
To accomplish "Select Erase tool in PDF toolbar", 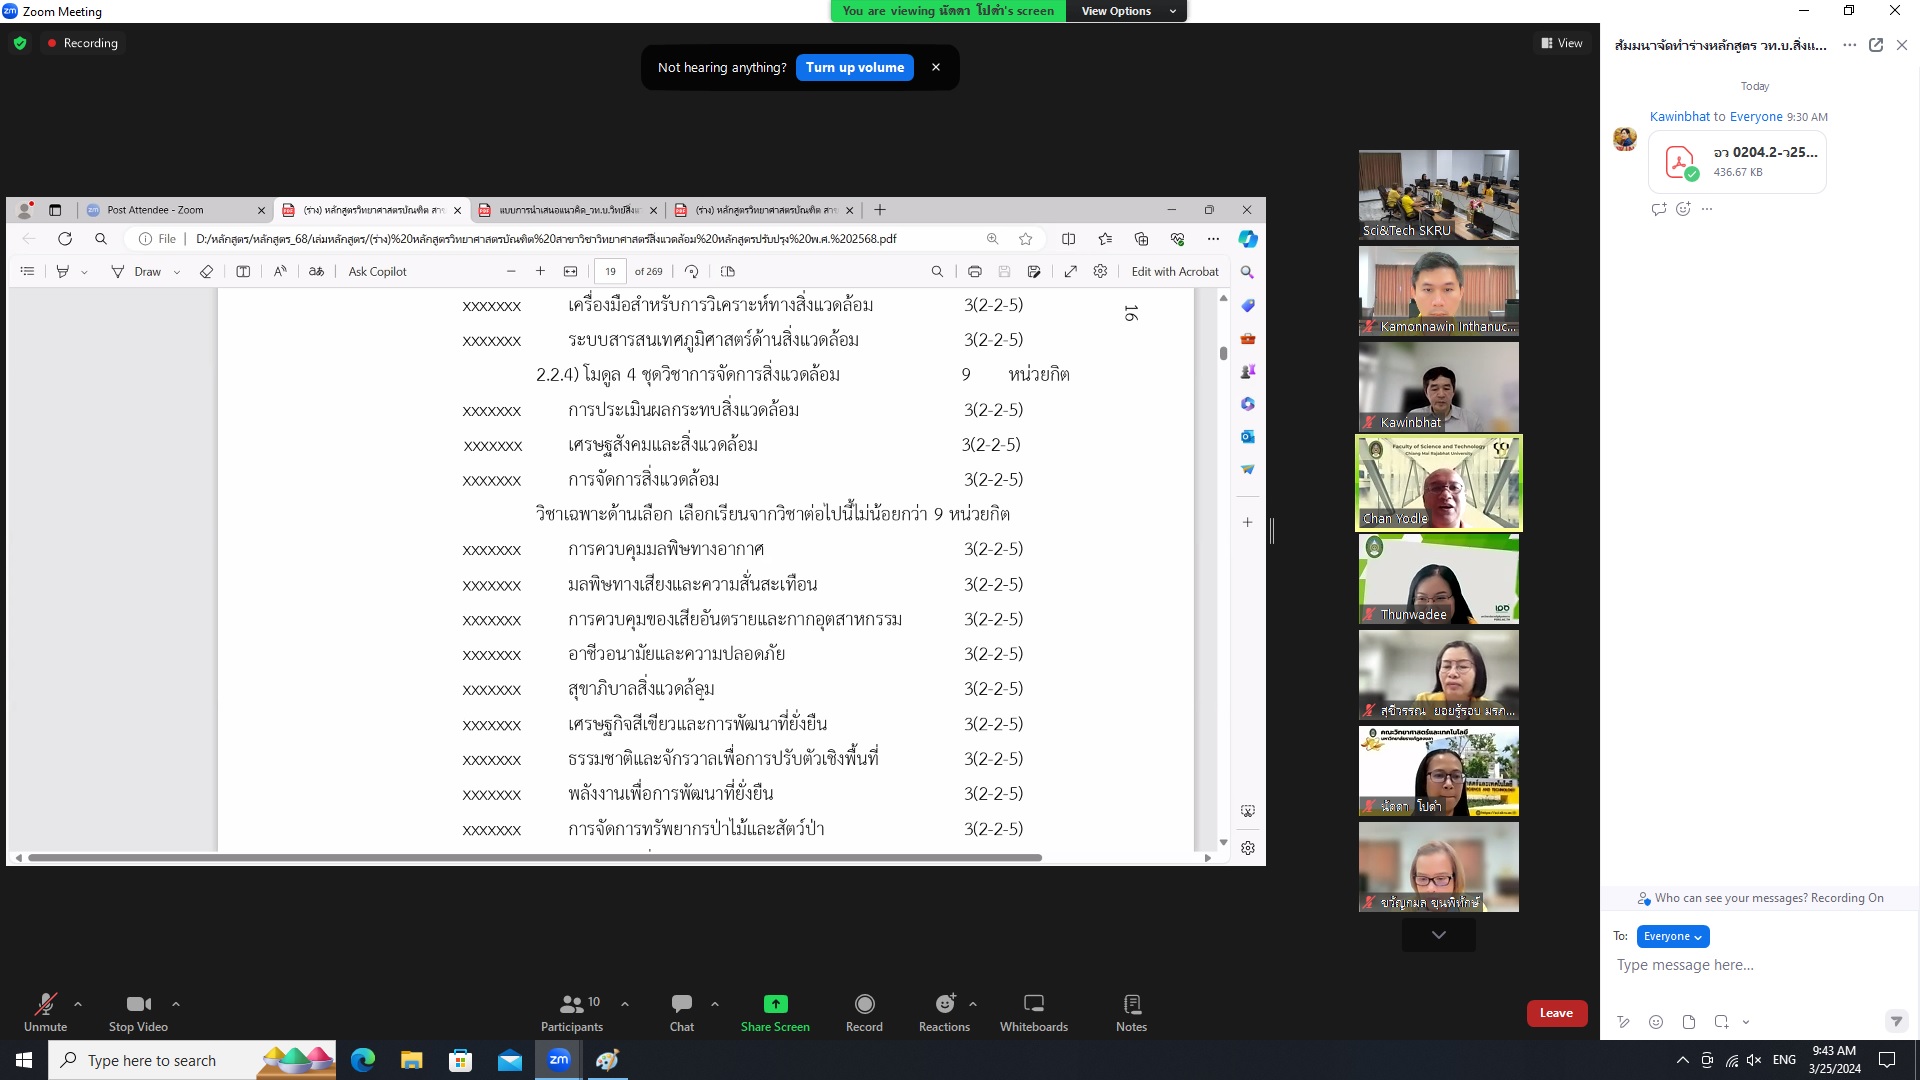I will click(206, 271).
